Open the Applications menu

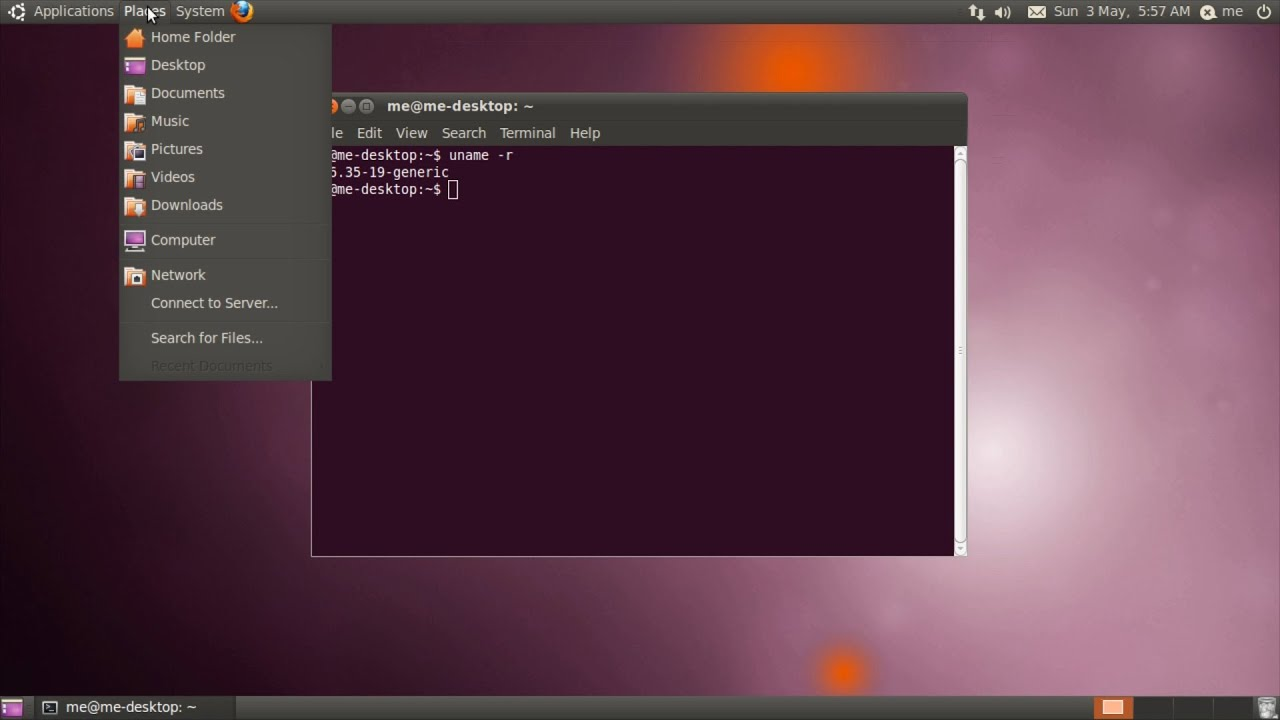pyautogui.click(x=62, y=11)
